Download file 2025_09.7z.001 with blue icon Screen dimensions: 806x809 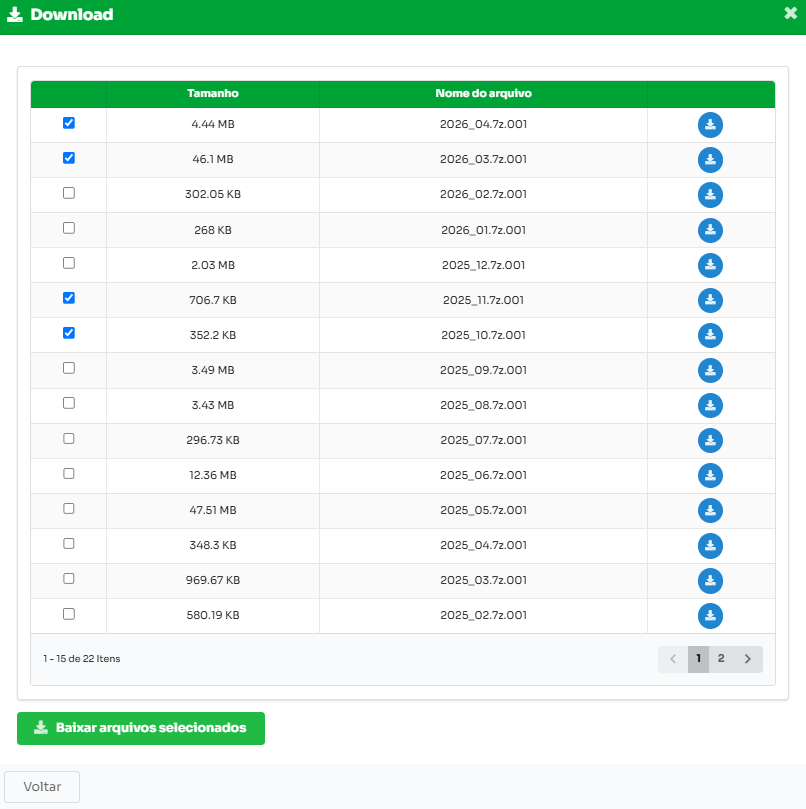point(710,370)
